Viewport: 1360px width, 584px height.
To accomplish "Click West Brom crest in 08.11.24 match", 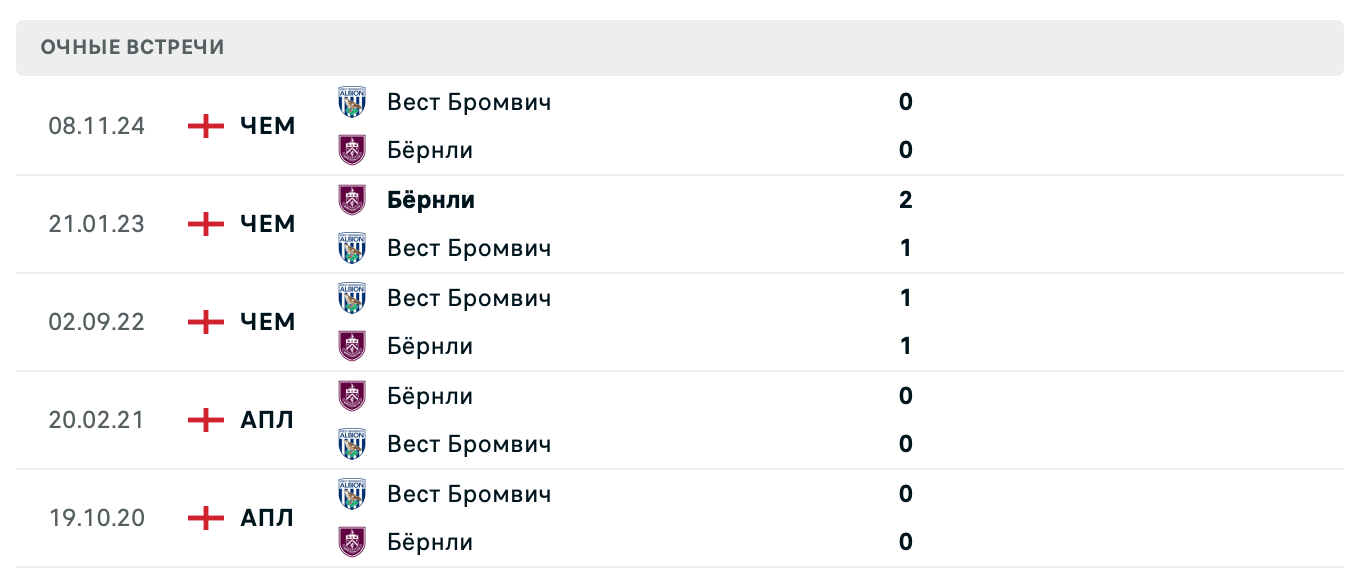I will [x=352, y=102].
